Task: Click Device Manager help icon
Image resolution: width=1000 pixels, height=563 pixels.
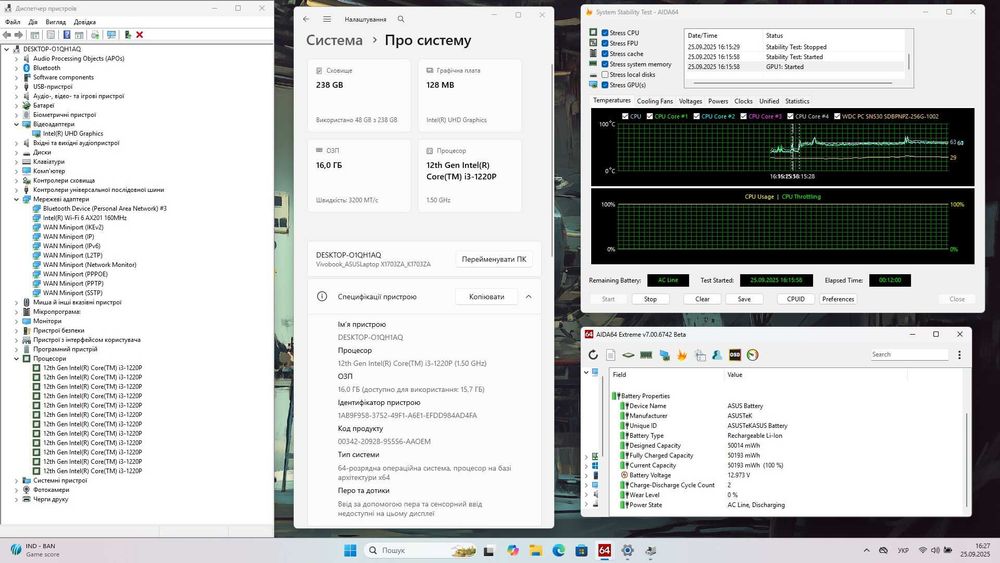Action: 66,35
